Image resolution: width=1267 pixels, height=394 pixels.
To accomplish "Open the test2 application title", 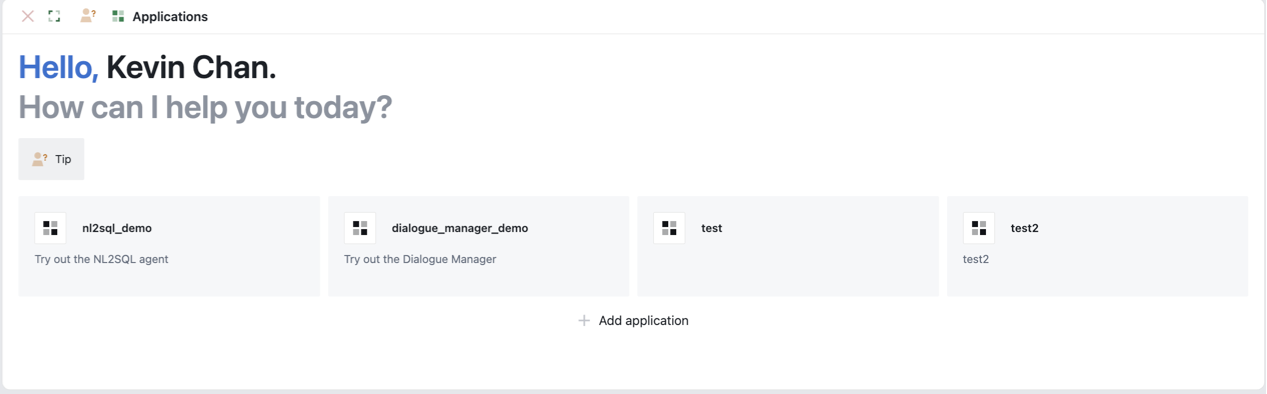I will point(1025,228).
